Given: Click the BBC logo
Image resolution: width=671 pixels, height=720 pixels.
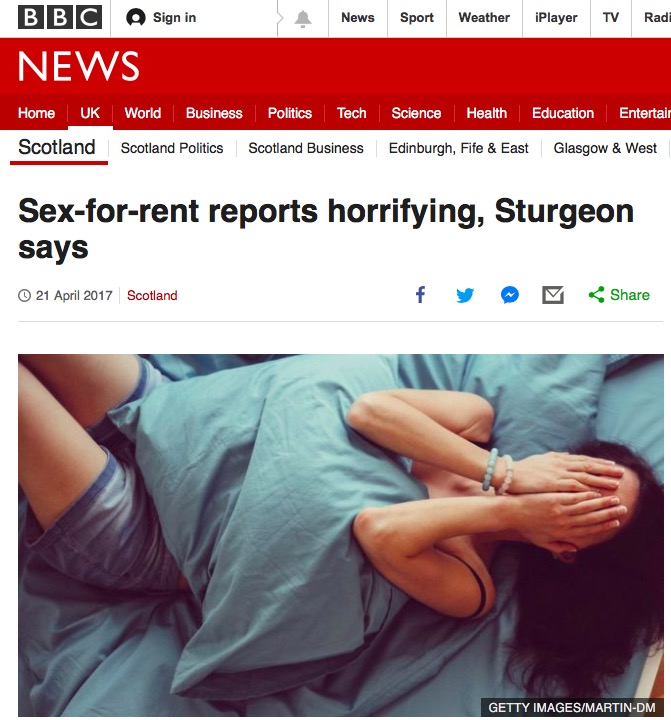Looking at the screenshot, I should point(60,17).
